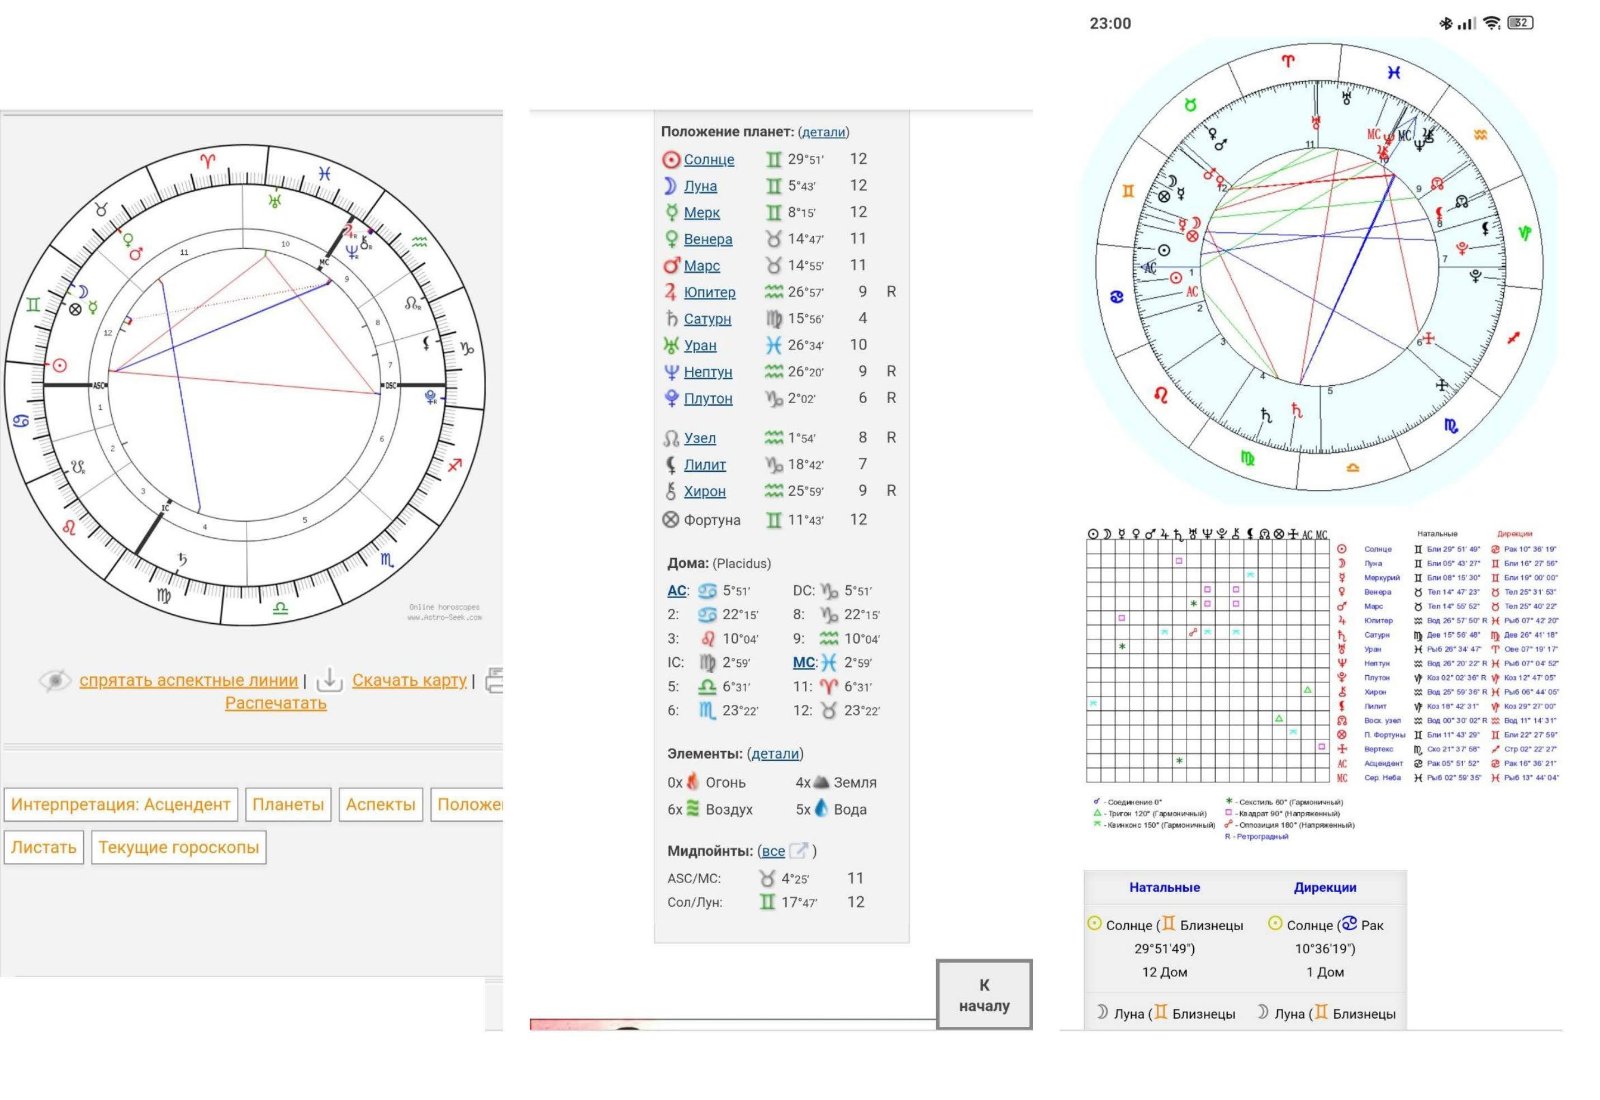Open the Аспекты tab
The width and height of the screenshot is (1600, 1100).
[380, 804]
